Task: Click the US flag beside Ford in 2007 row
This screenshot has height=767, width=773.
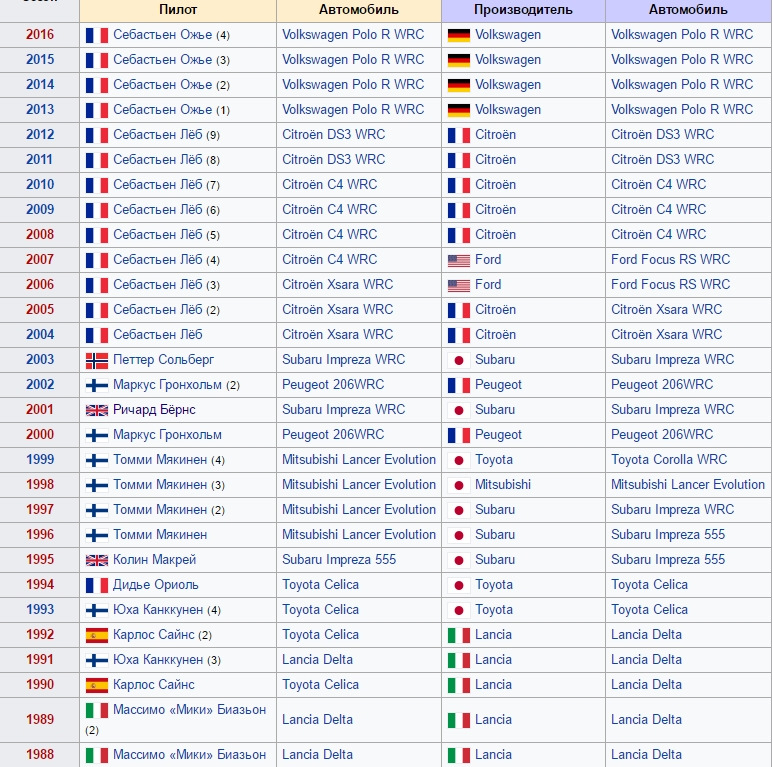Action: coord(459,260)
